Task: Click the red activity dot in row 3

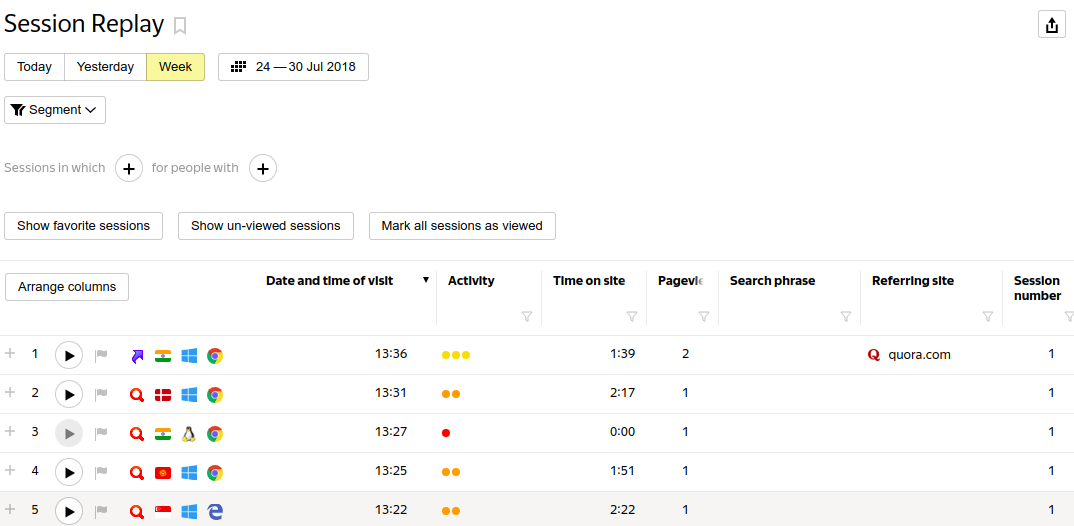Action: tap(446, 433)
